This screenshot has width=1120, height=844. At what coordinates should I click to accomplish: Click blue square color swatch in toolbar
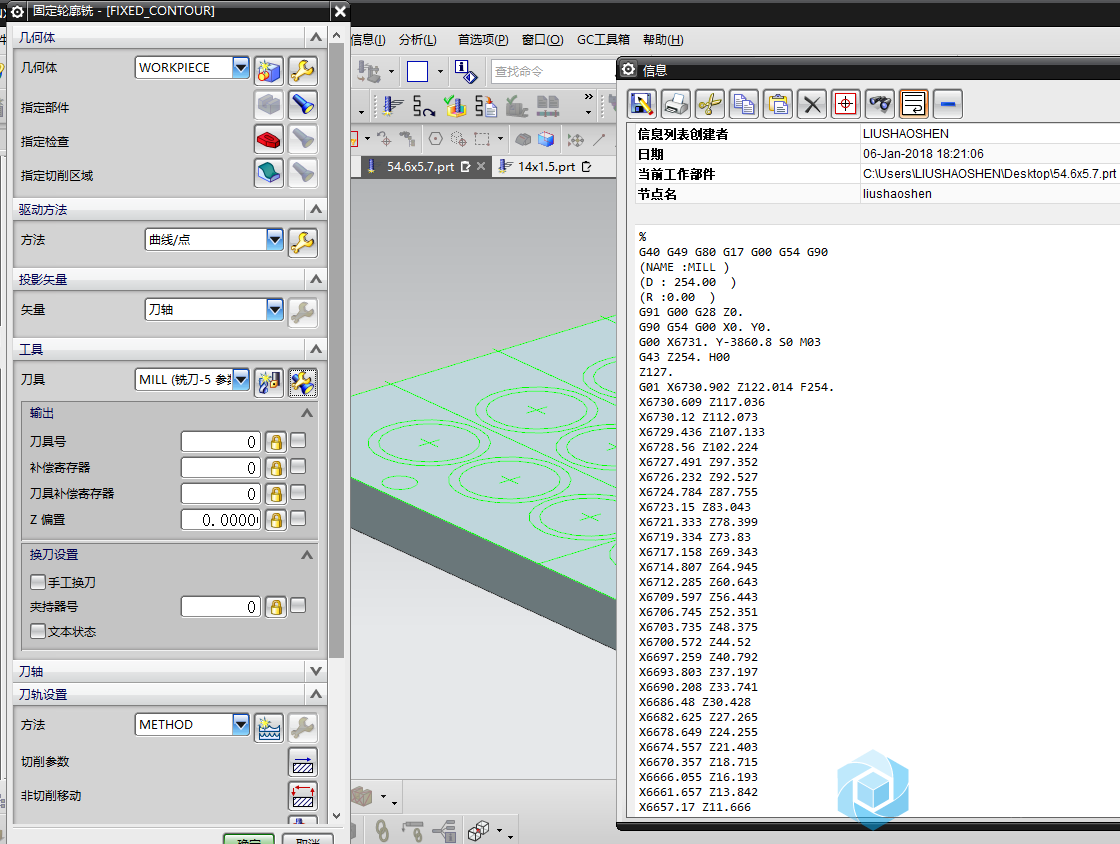tap(417, 71)
